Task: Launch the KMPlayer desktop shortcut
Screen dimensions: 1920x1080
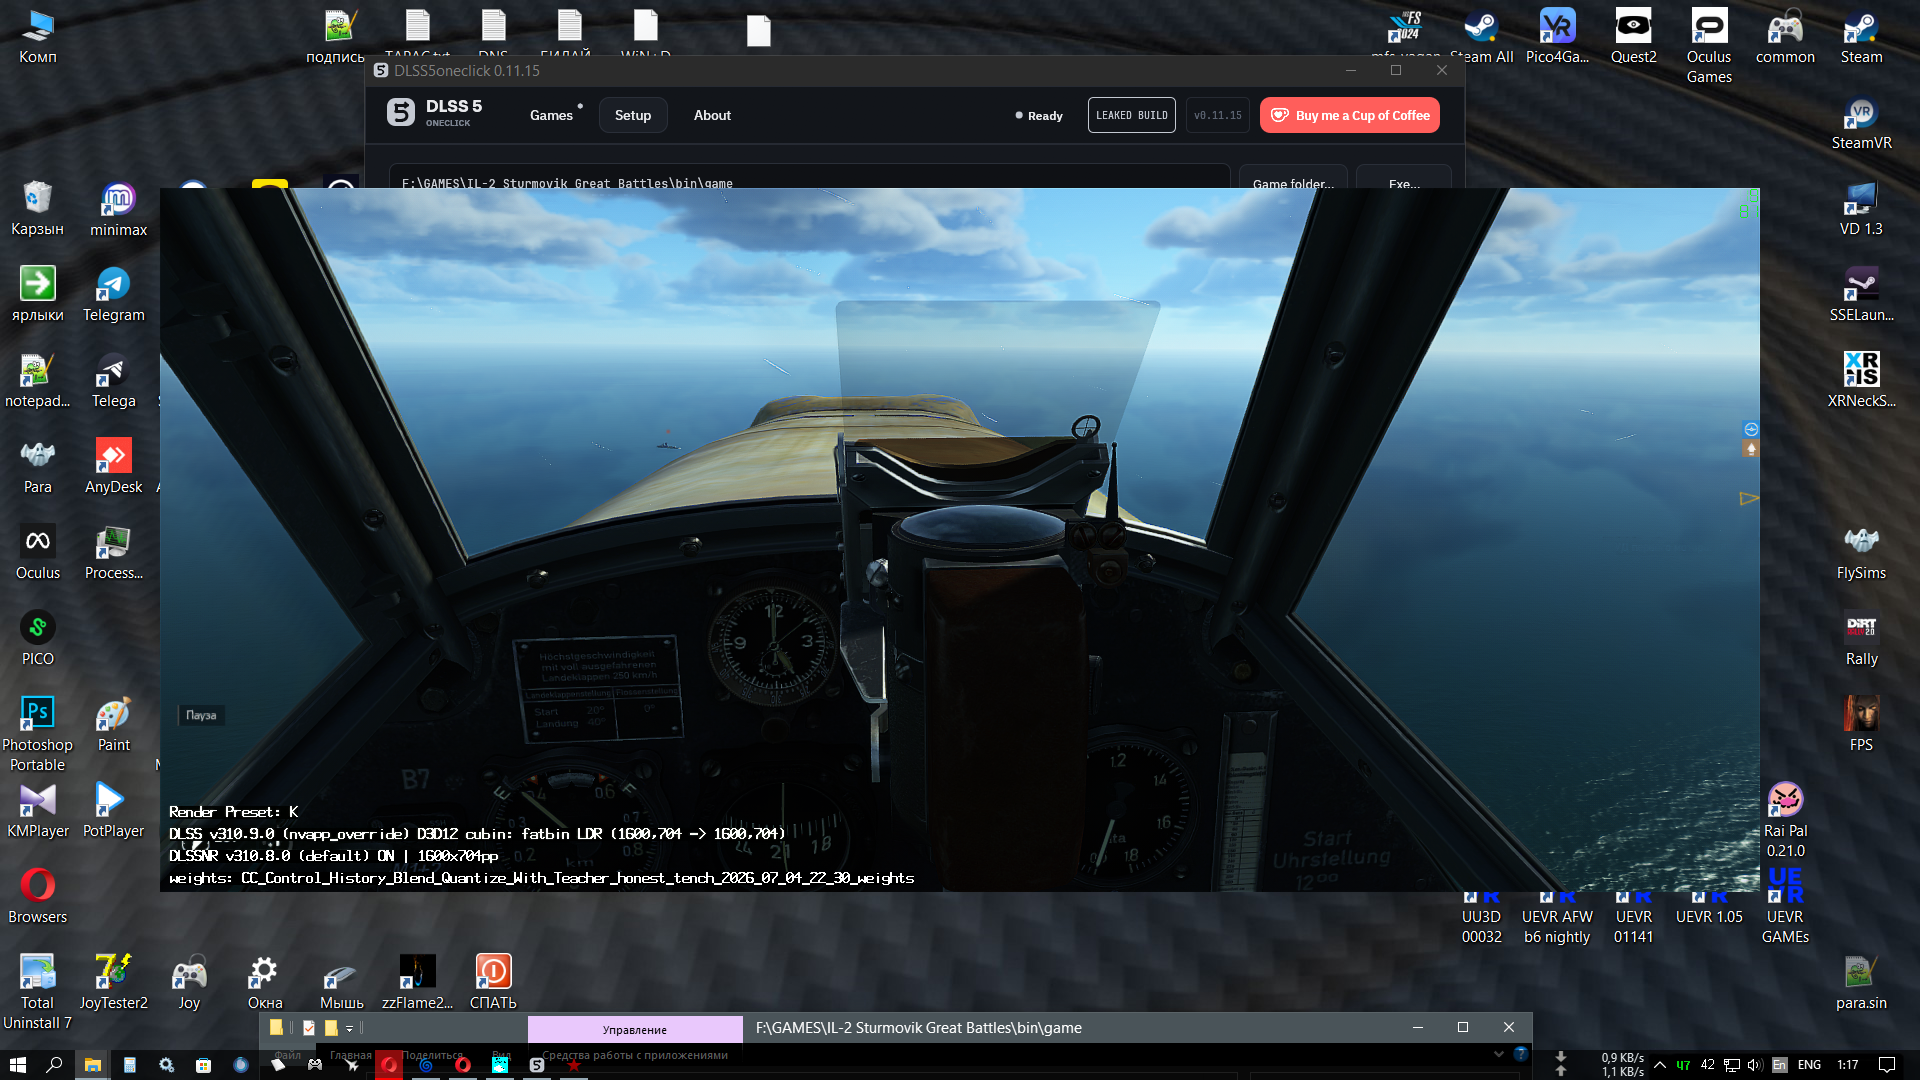Action: pyautogui.click(x=37, y=811)
